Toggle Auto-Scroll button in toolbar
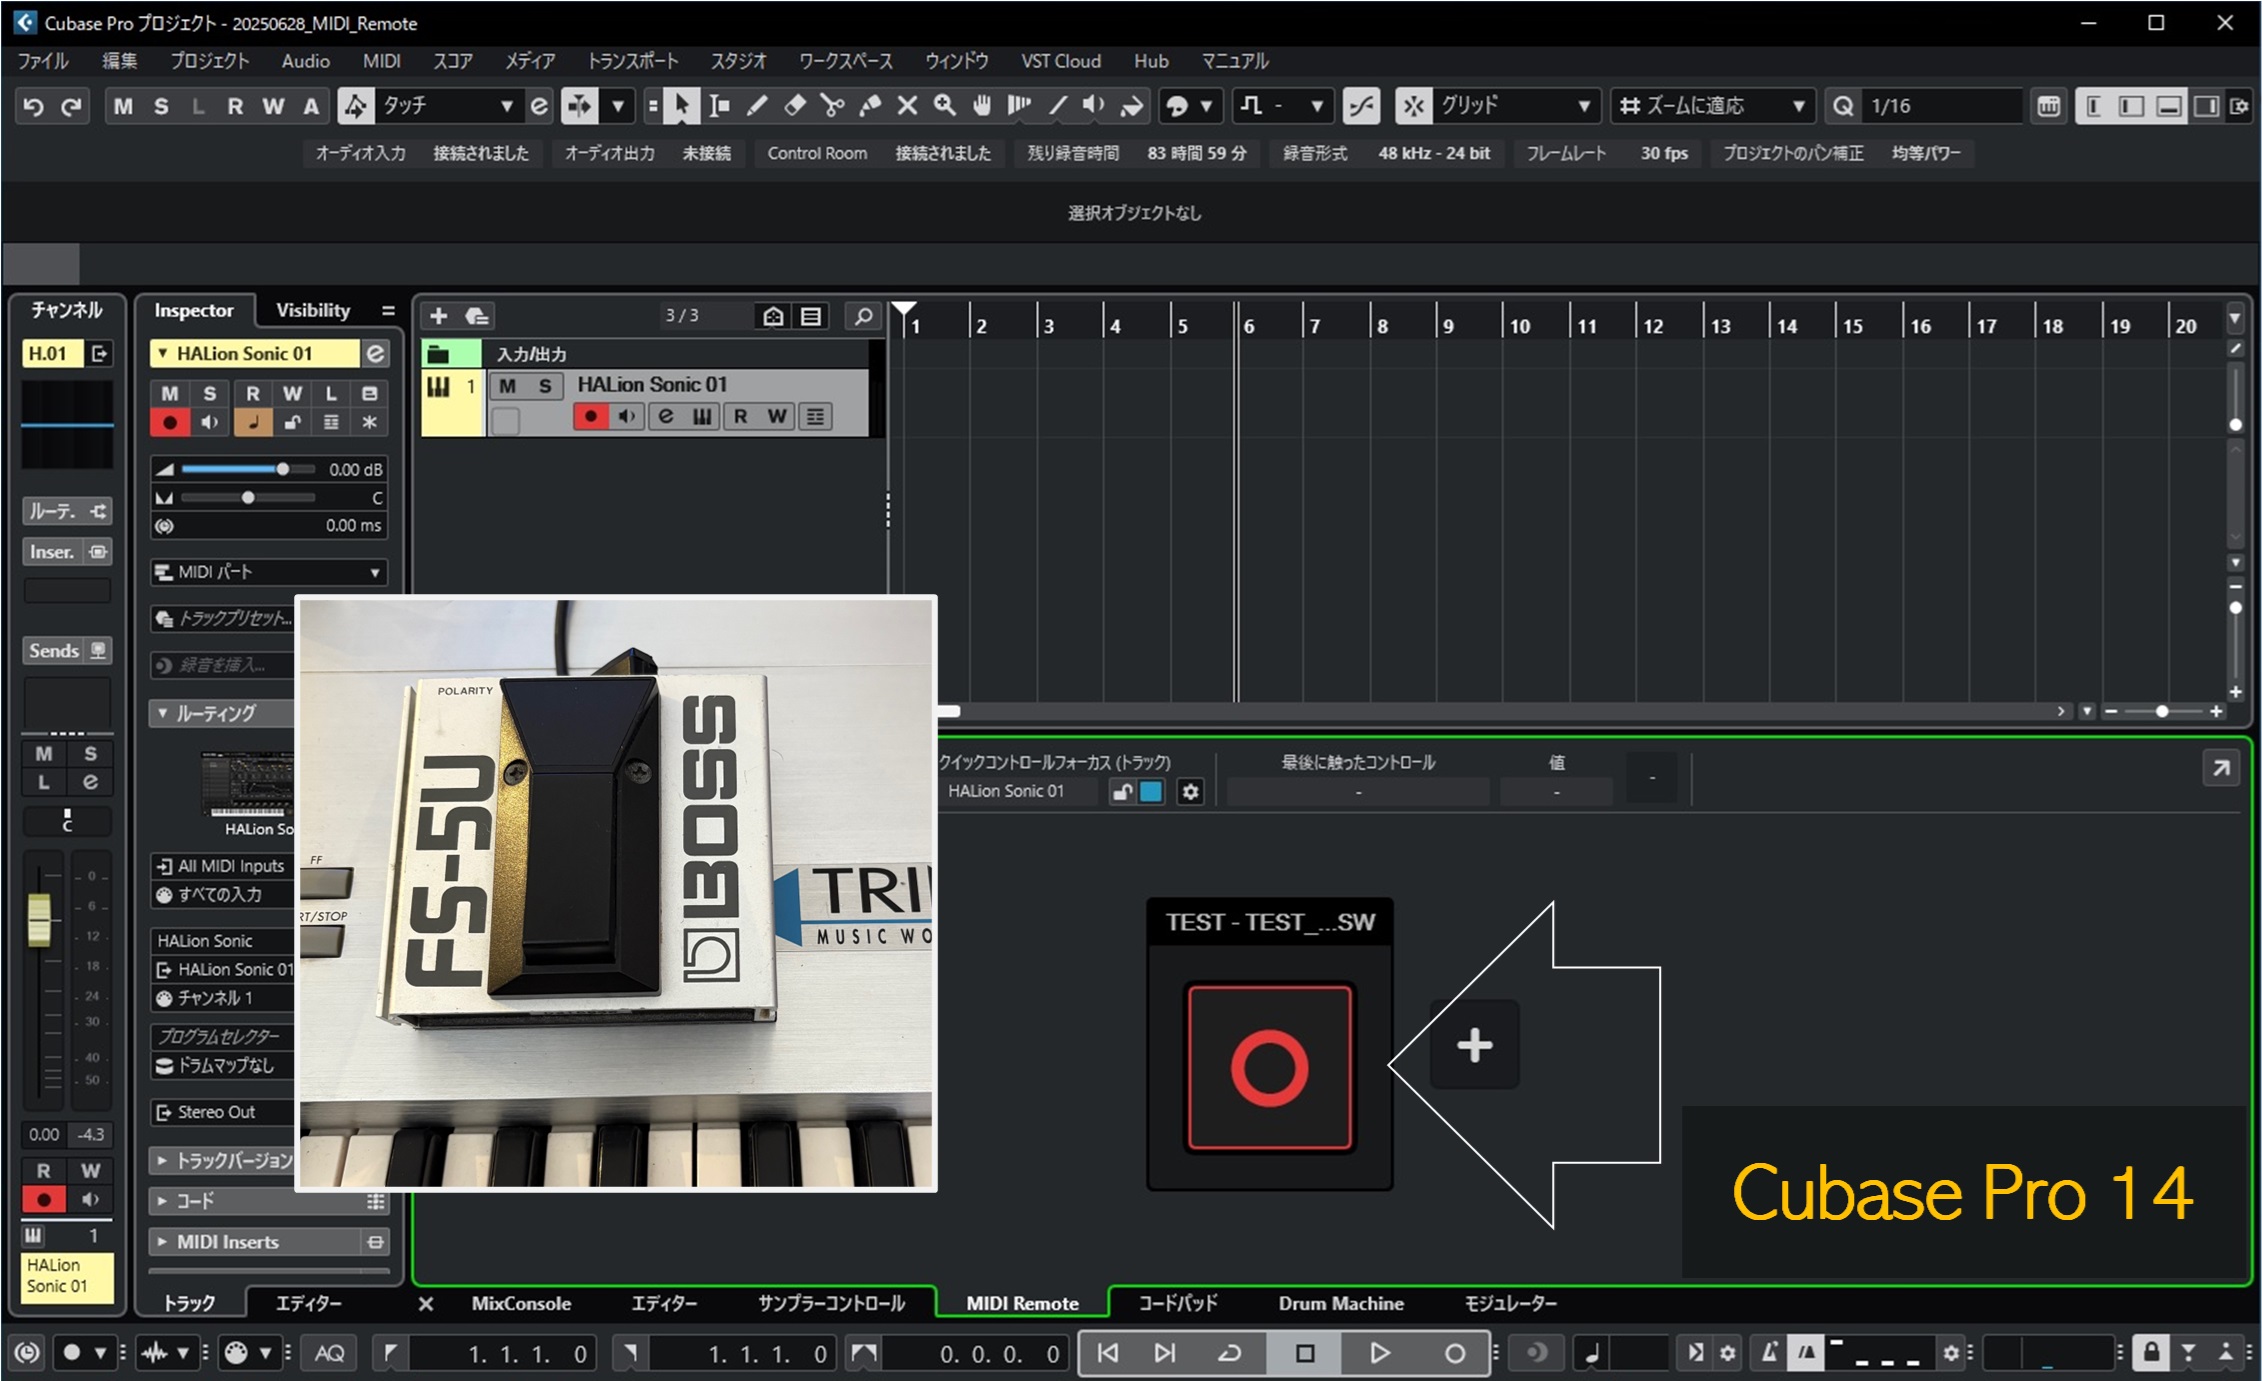 click(580, 106)
